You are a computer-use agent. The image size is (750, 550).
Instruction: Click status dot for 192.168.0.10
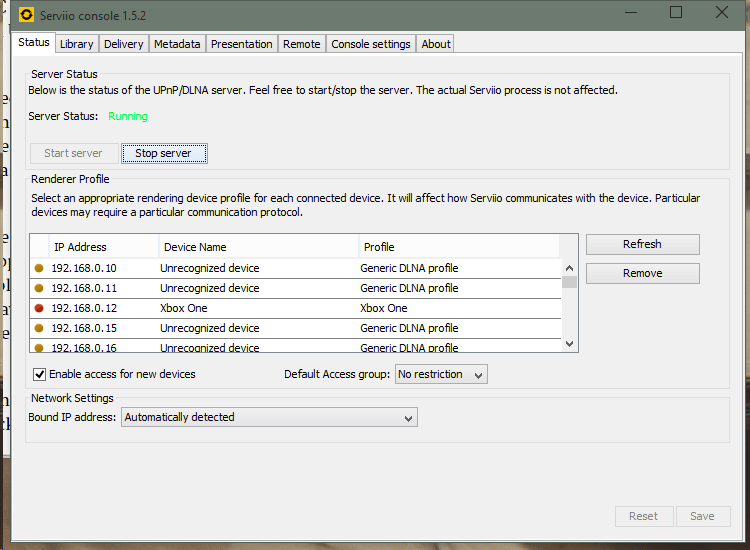click(x=39, y=268)
